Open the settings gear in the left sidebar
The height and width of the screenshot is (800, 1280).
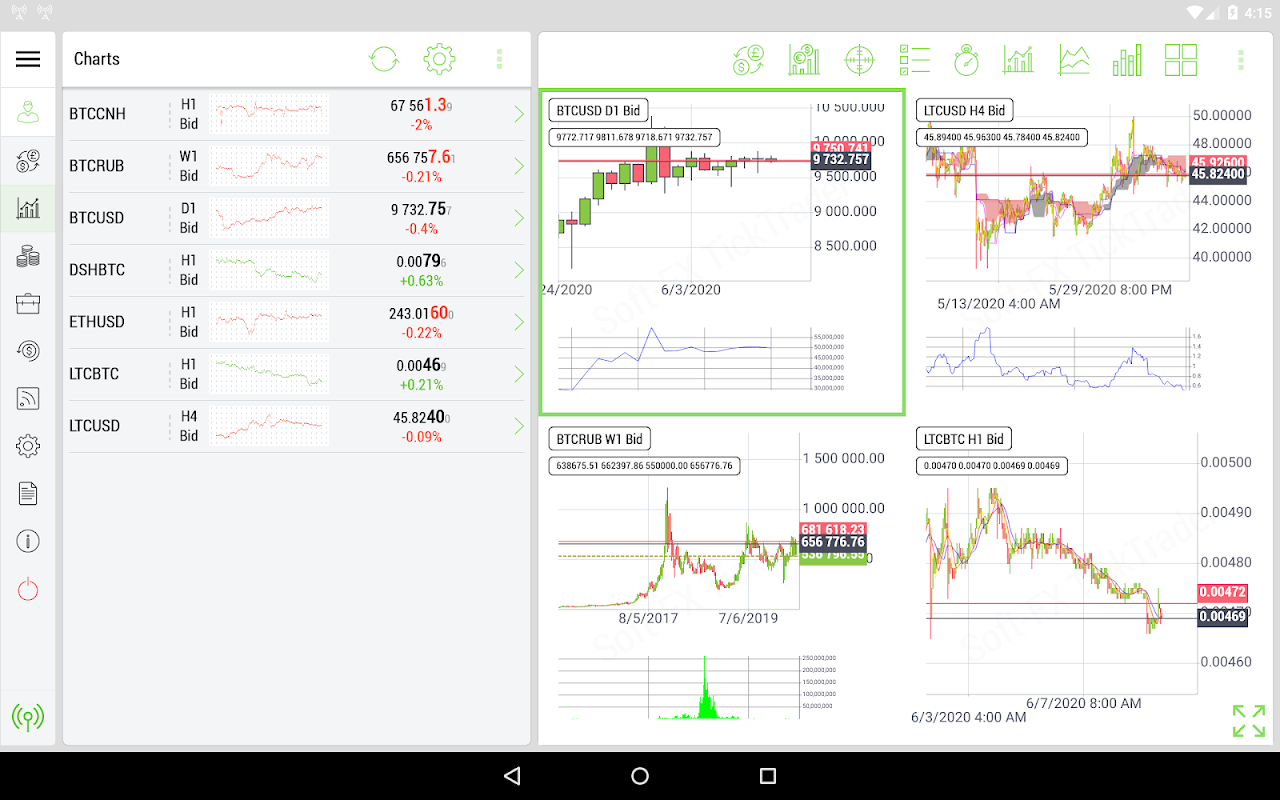coord(28,446)
